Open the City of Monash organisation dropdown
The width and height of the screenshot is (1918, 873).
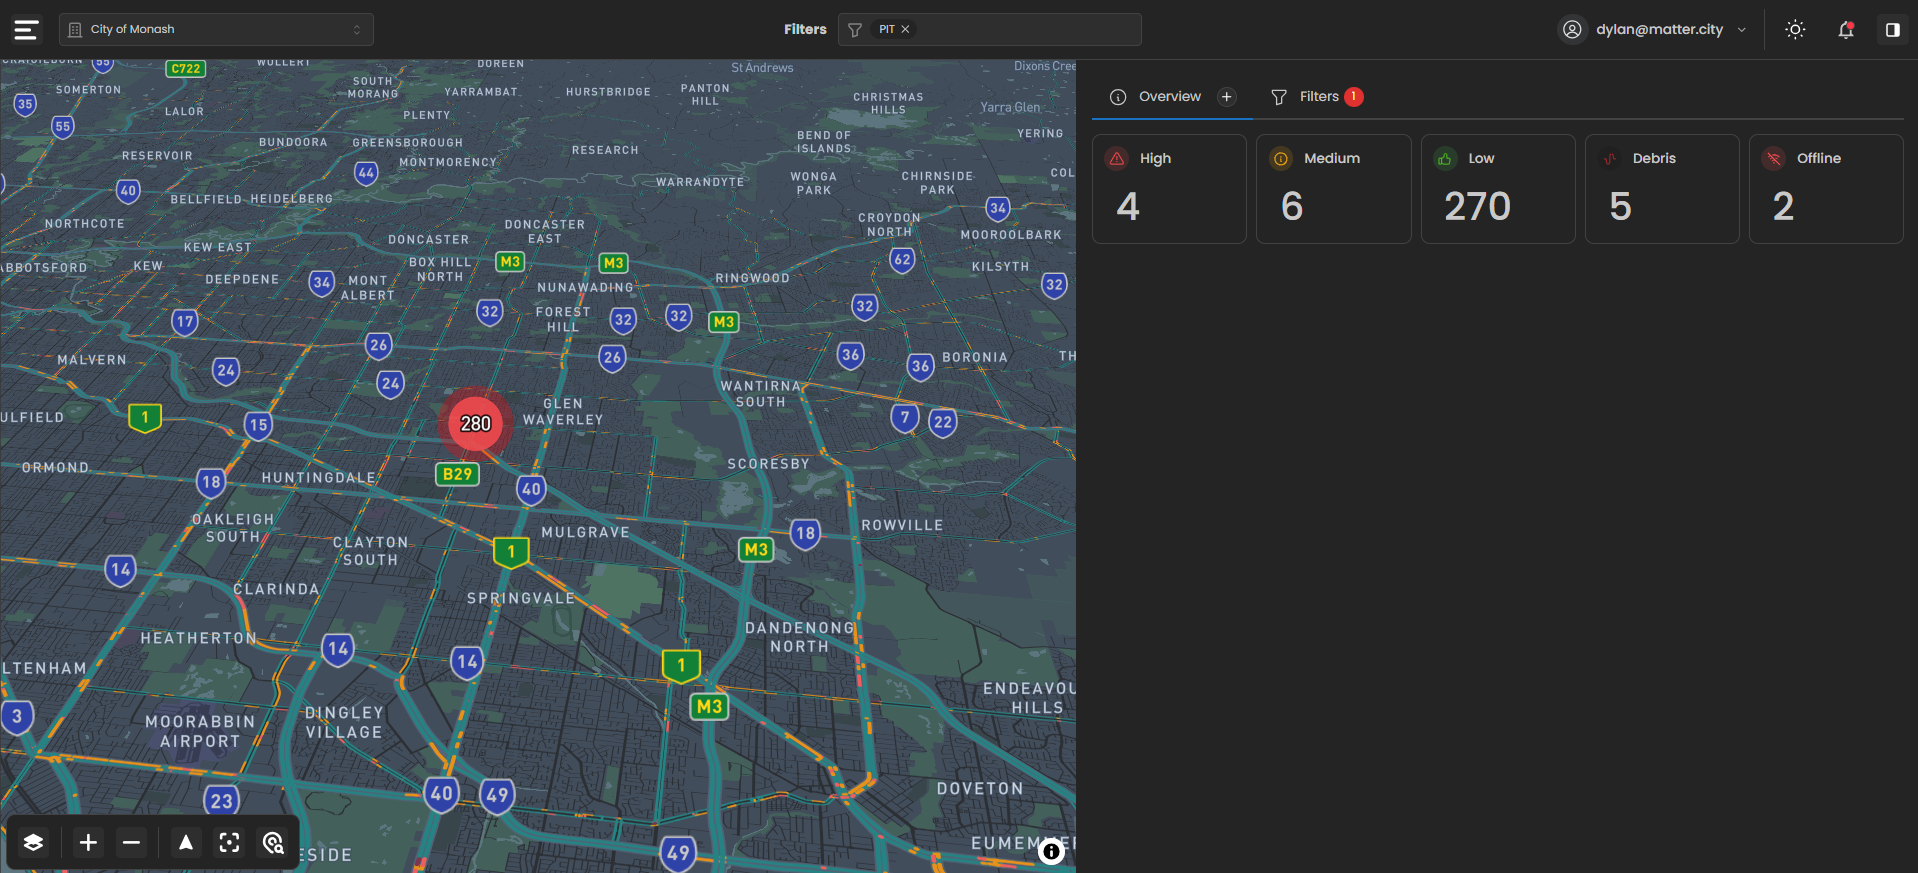pos(216,29)
